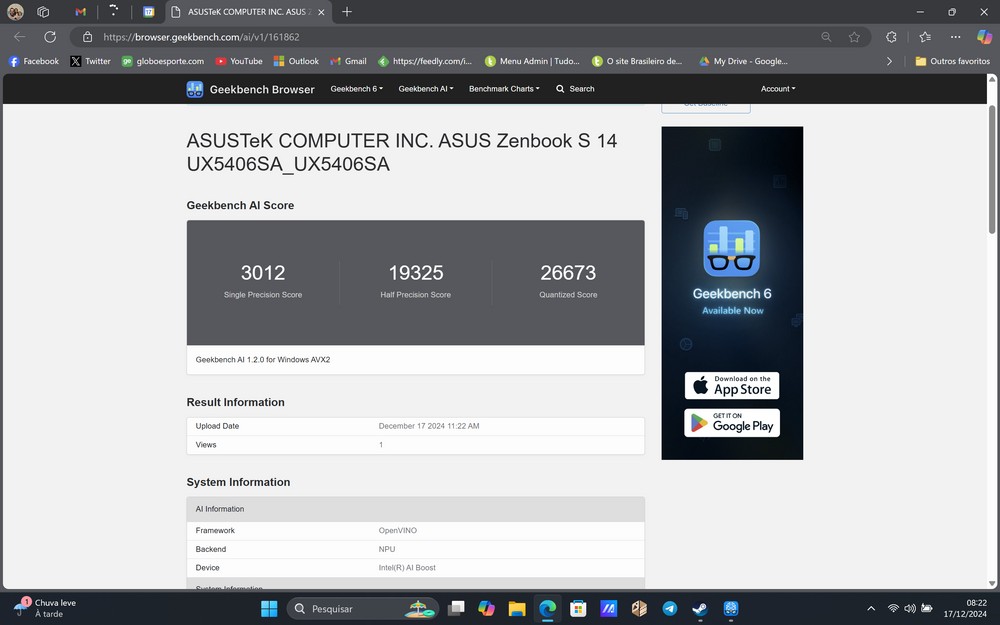The height and width of the screenshot is (625, 1000).
Task: Open Microsoft Edge from the taskbar
Action: click(x=548, y=608)
